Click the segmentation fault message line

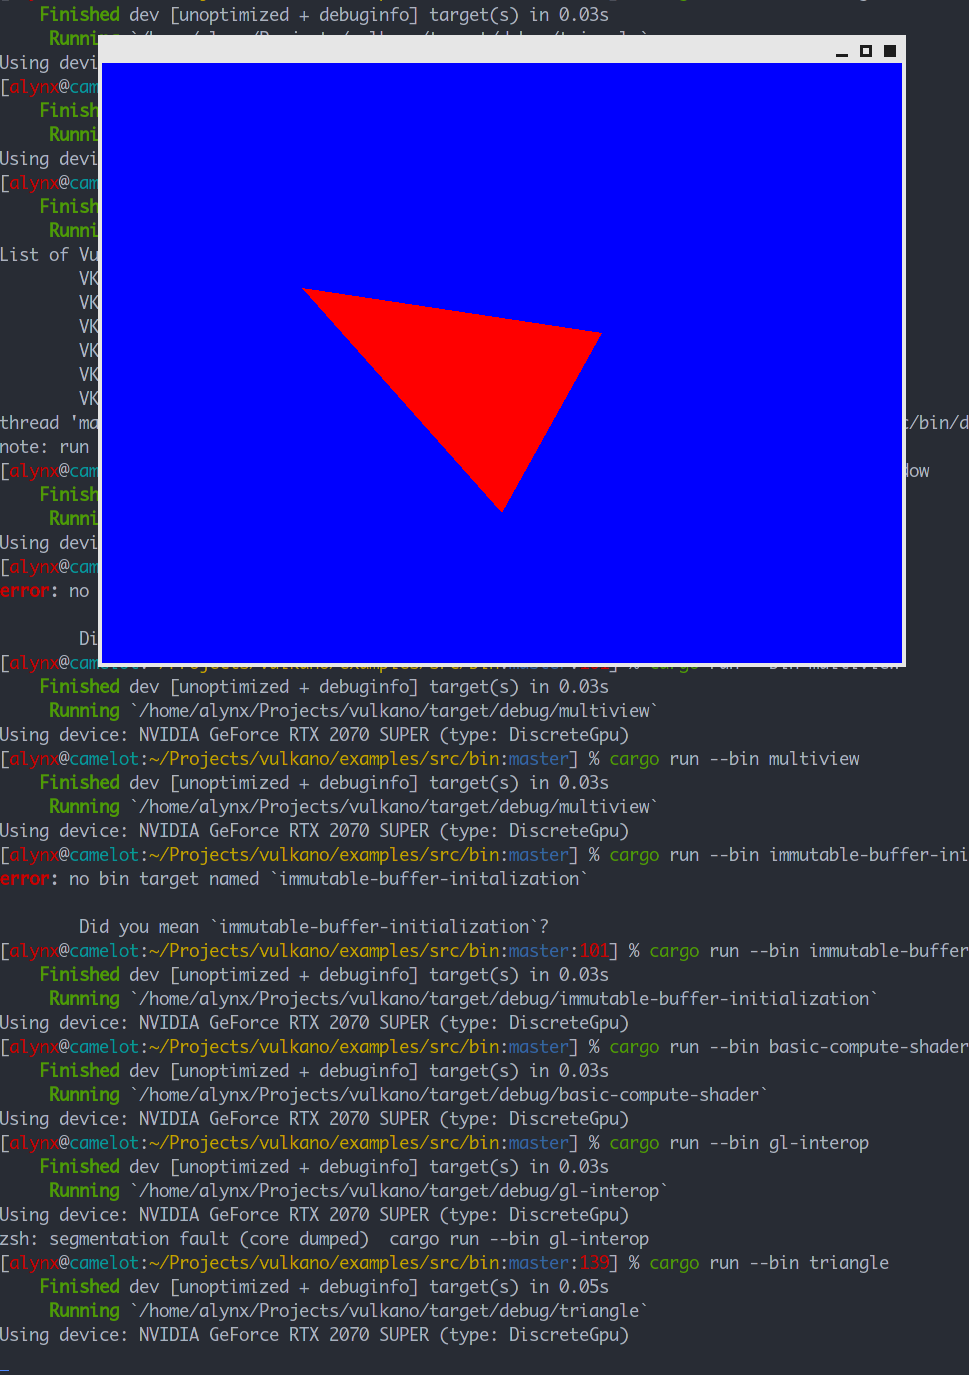(x=324, y=1238)
